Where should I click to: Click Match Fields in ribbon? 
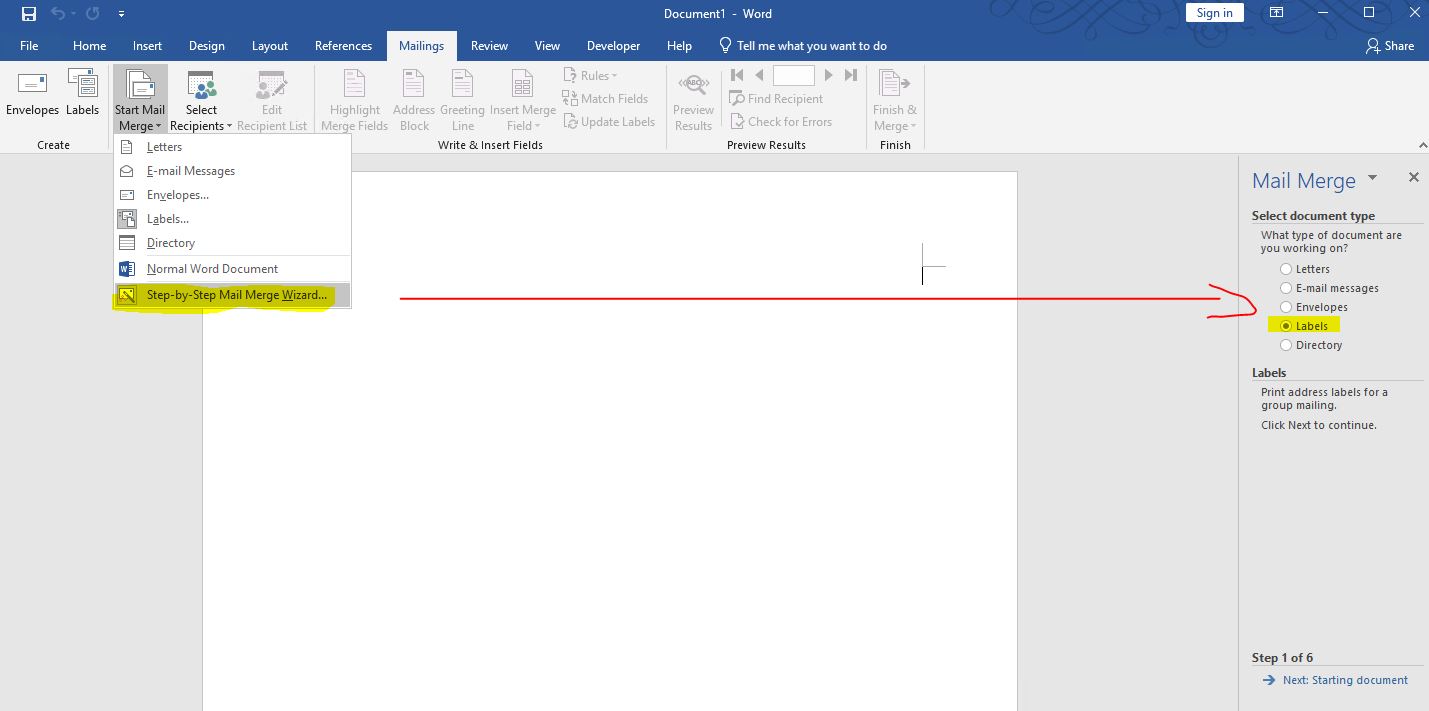click(605, 98)
